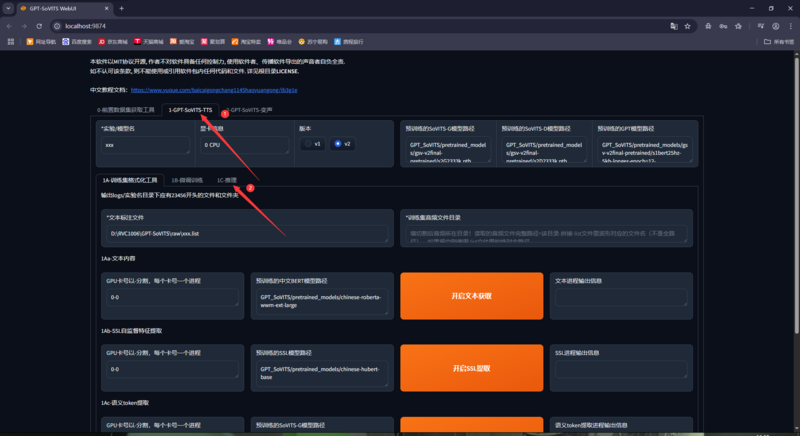The width and height of the screenshot is (800, 436).
Task: Bookmark this page with the star icon
Action: 688,26
